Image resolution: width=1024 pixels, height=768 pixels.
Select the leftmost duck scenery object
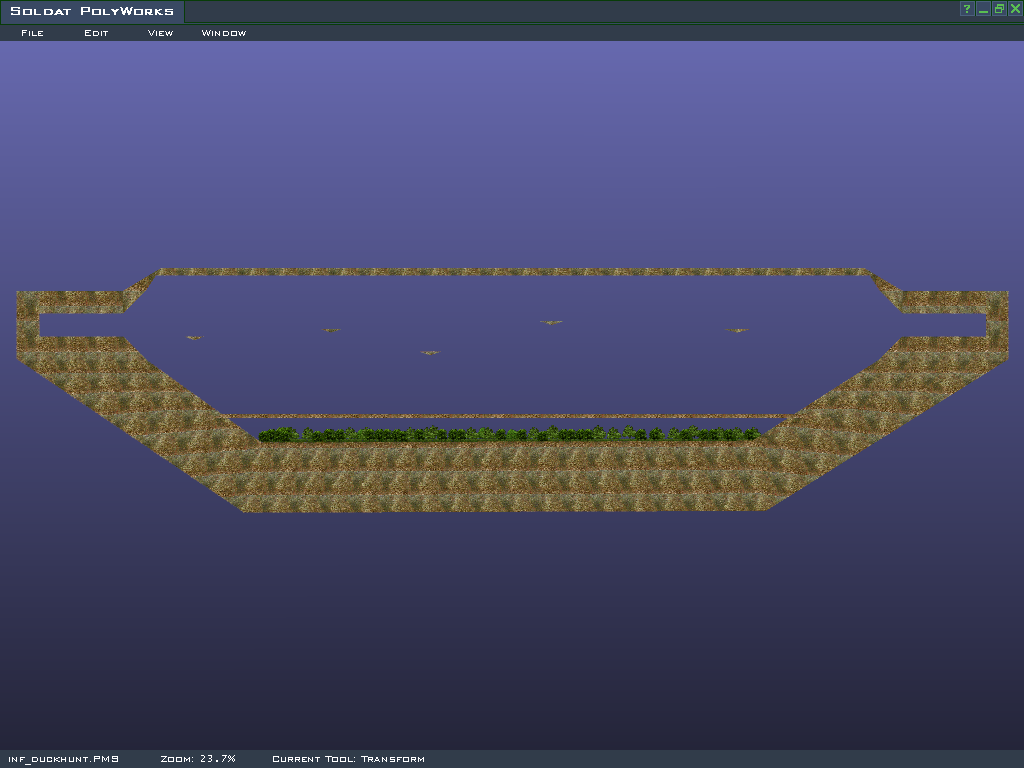(x=194, y=338)
